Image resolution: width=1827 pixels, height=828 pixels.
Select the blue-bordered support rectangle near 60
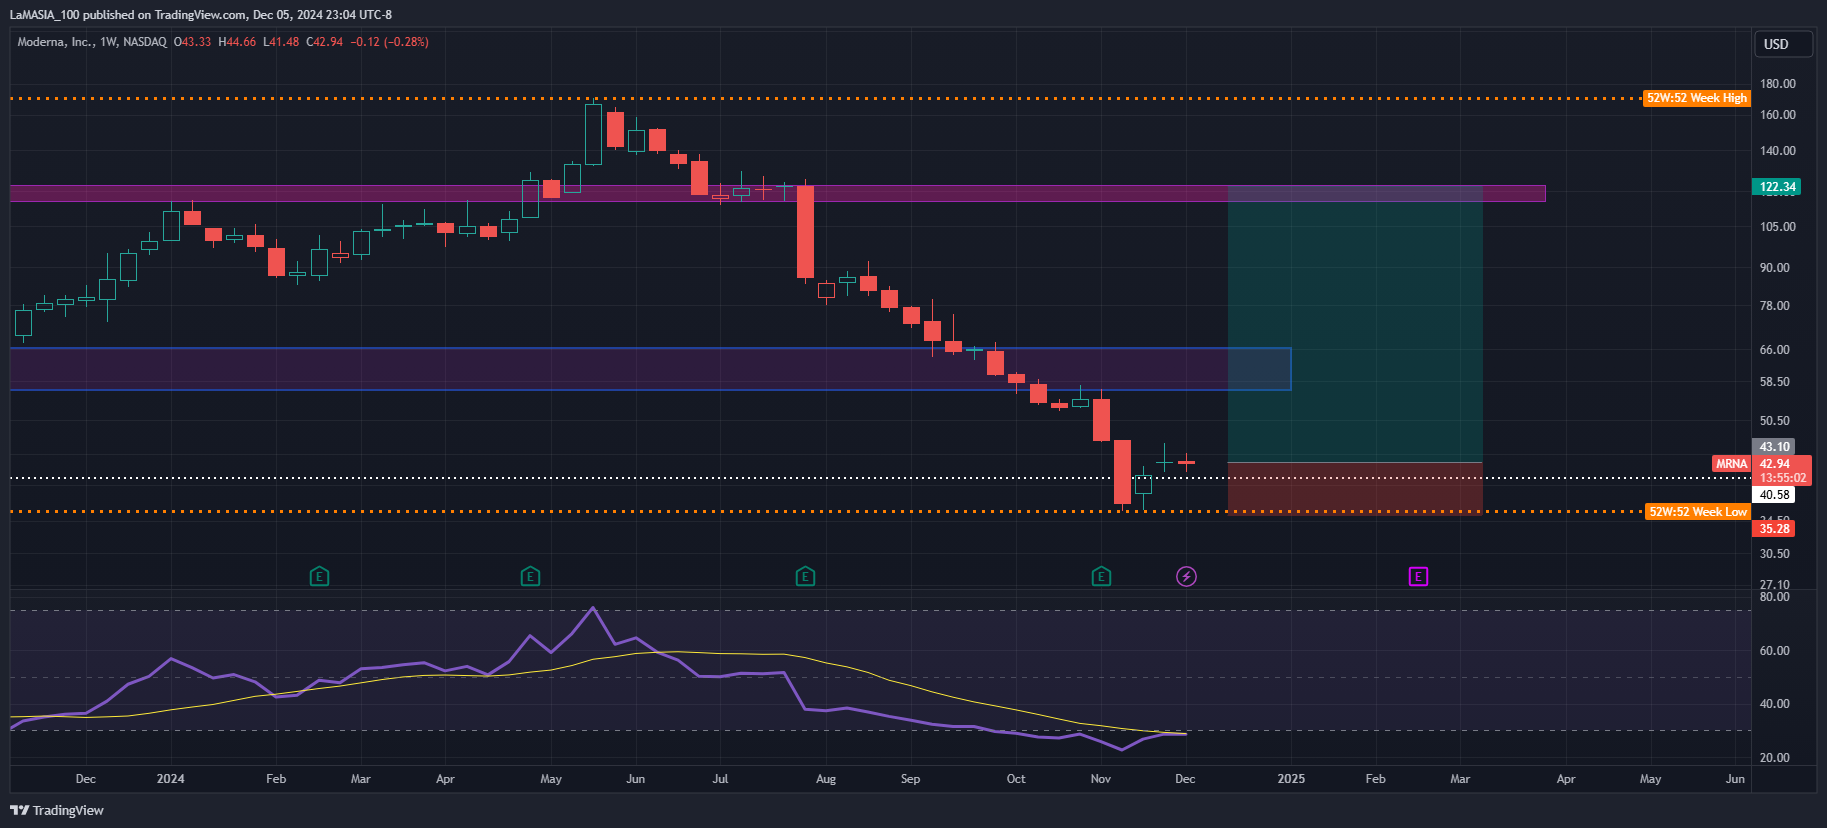coord(650,369)
